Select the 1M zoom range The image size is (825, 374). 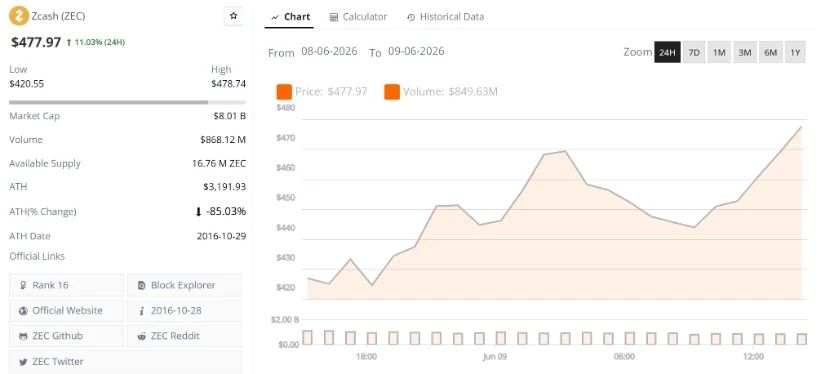719,52
